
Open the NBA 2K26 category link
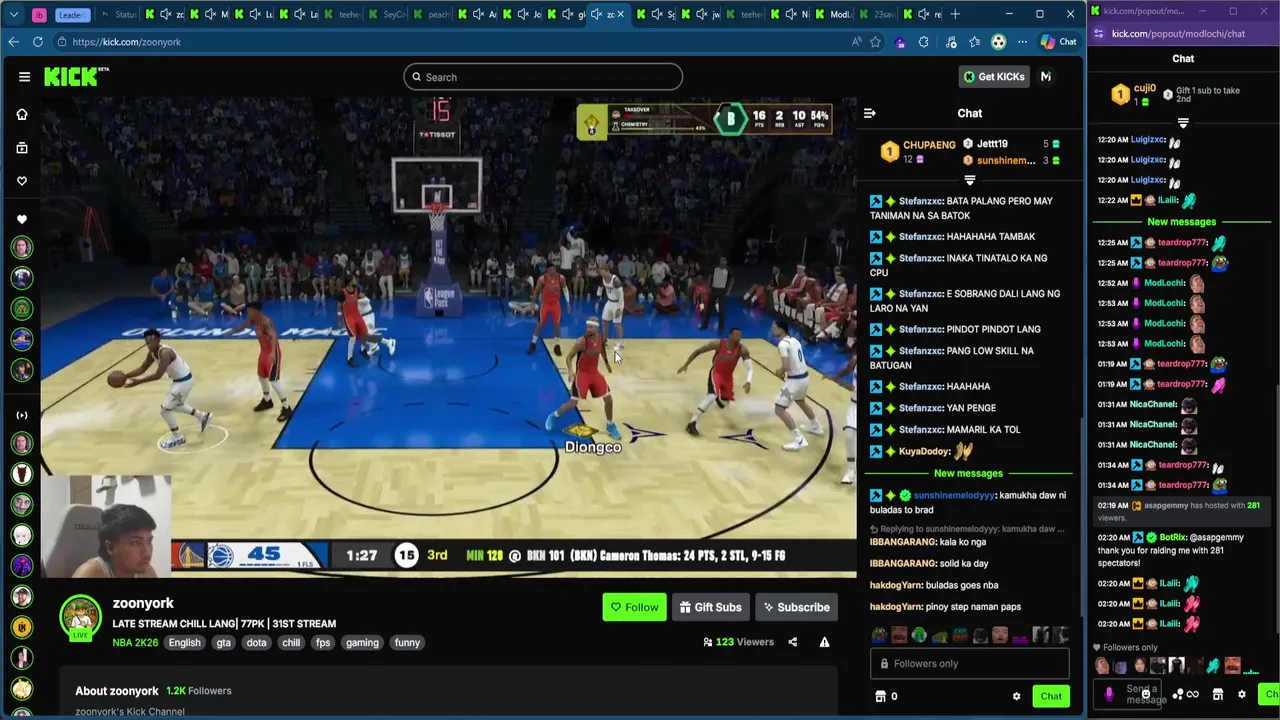[135, 643]
